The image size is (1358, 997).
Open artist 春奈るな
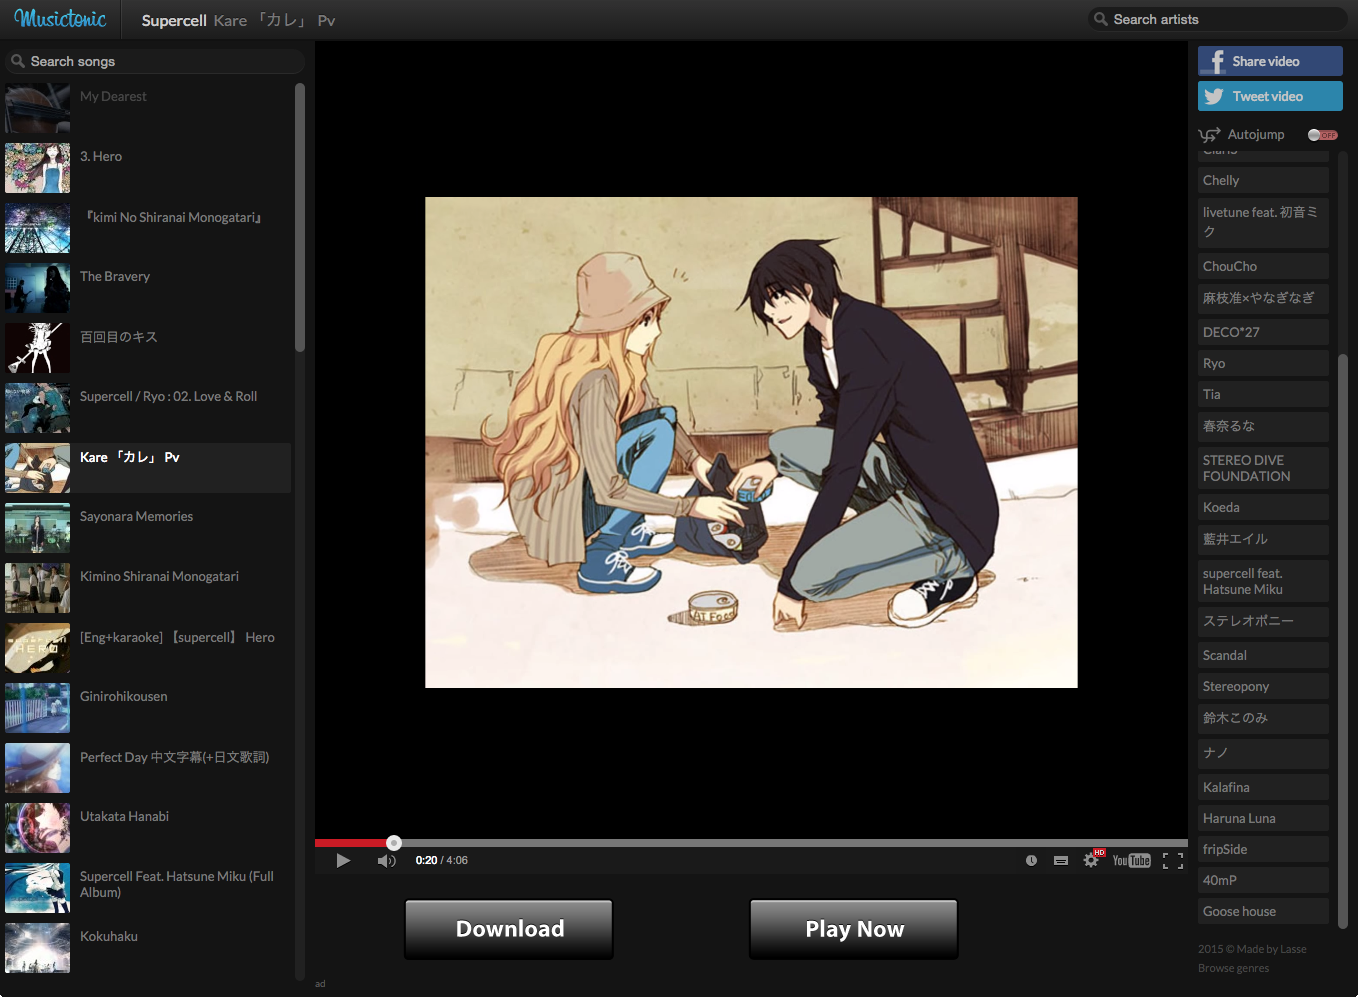coord(1263,426)
